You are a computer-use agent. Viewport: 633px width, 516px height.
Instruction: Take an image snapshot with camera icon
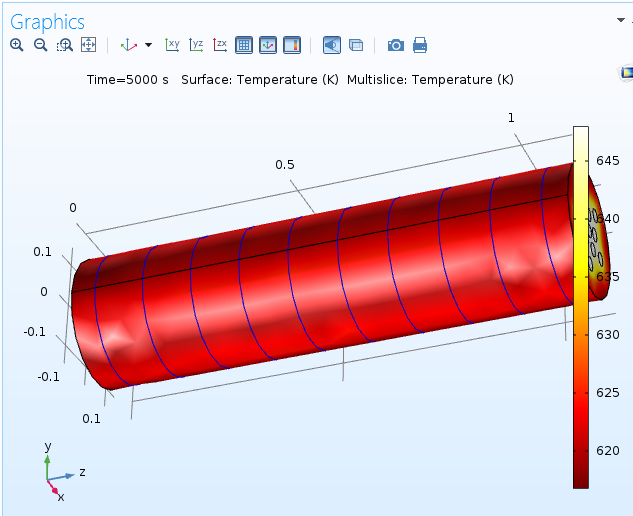(396, 45)
